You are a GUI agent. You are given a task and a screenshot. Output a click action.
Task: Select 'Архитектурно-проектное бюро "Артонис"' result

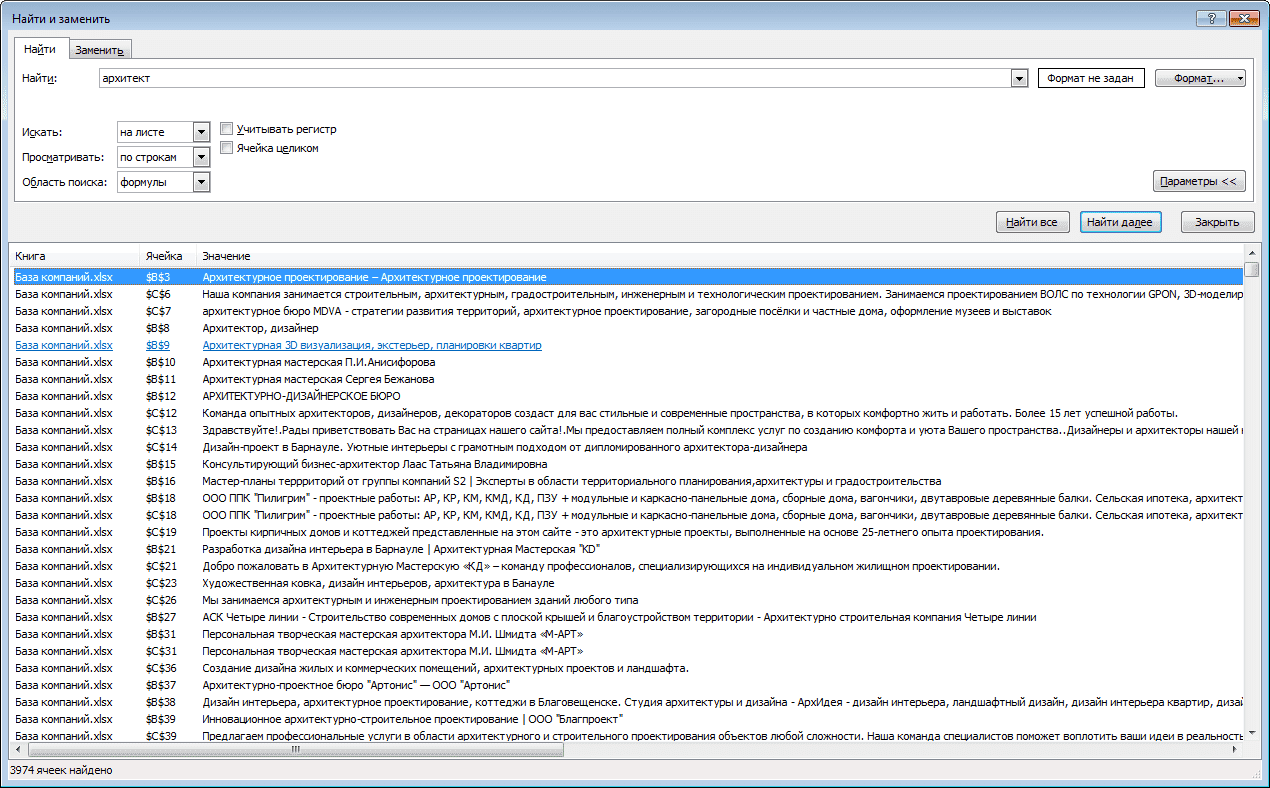click(627, 685)
